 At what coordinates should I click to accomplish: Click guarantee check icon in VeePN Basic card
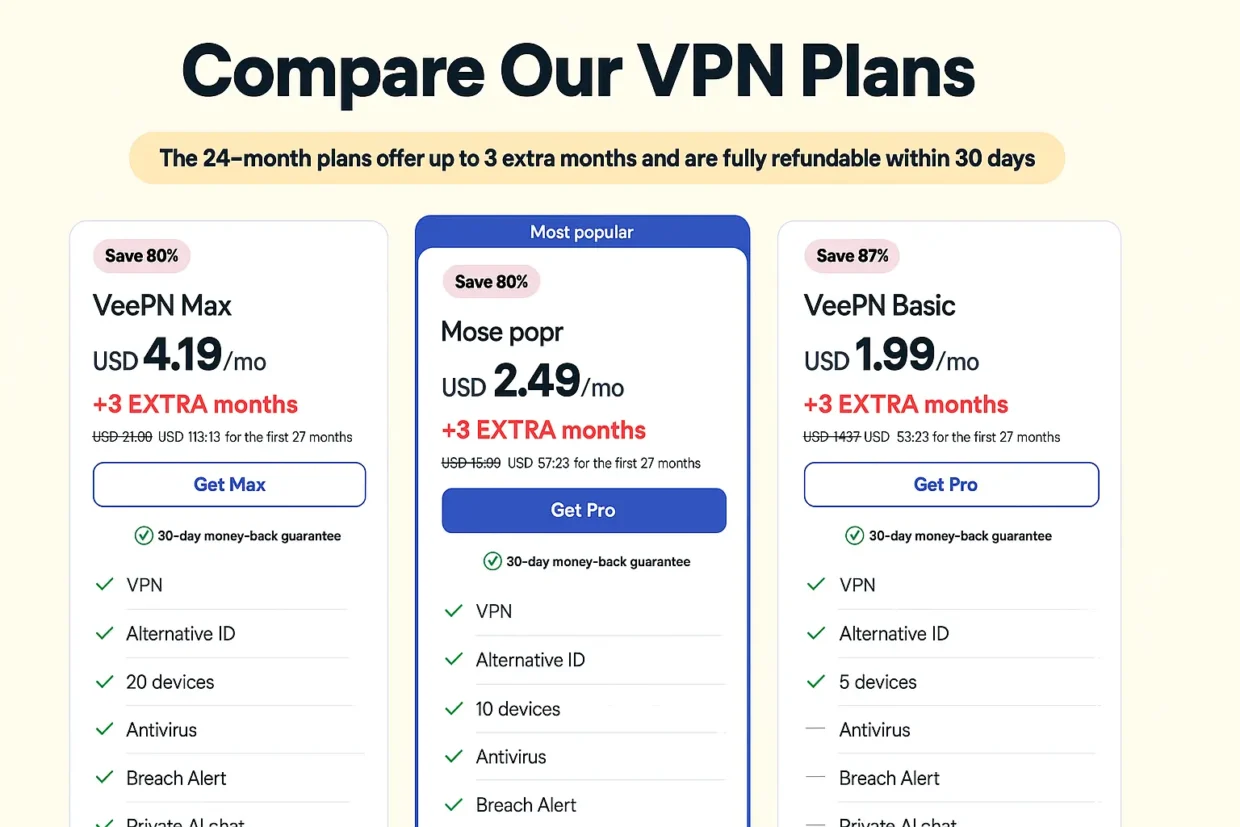(855, 536)
